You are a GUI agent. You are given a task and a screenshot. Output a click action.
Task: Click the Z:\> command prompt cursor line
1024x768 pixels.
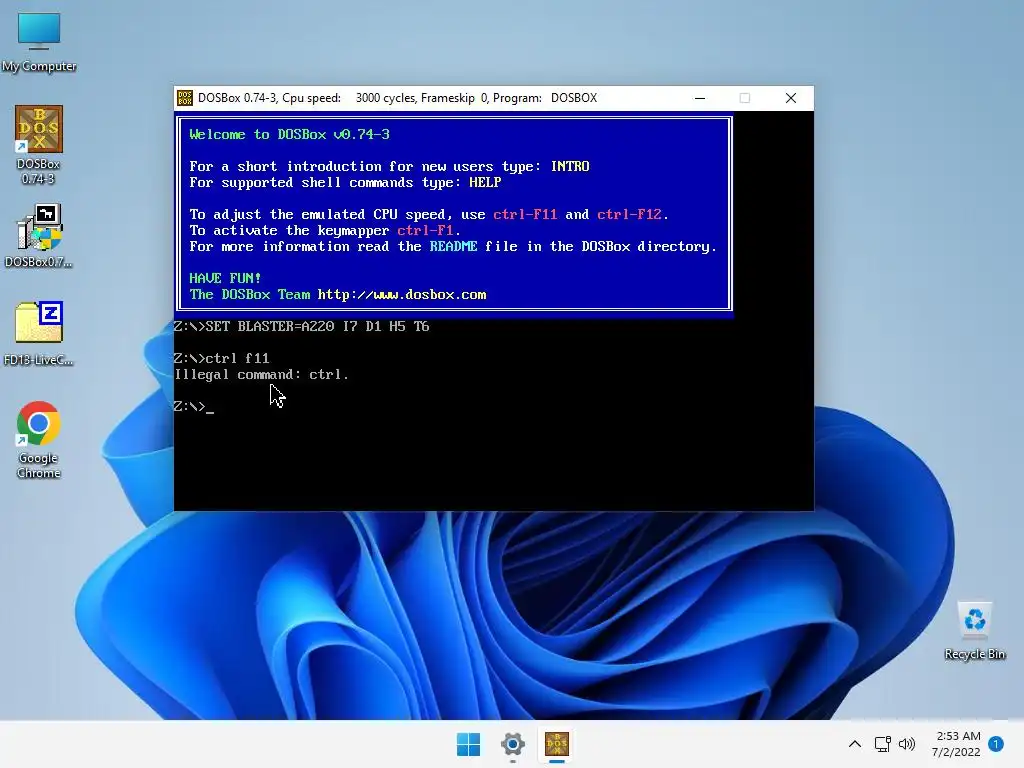click(194, 406)
